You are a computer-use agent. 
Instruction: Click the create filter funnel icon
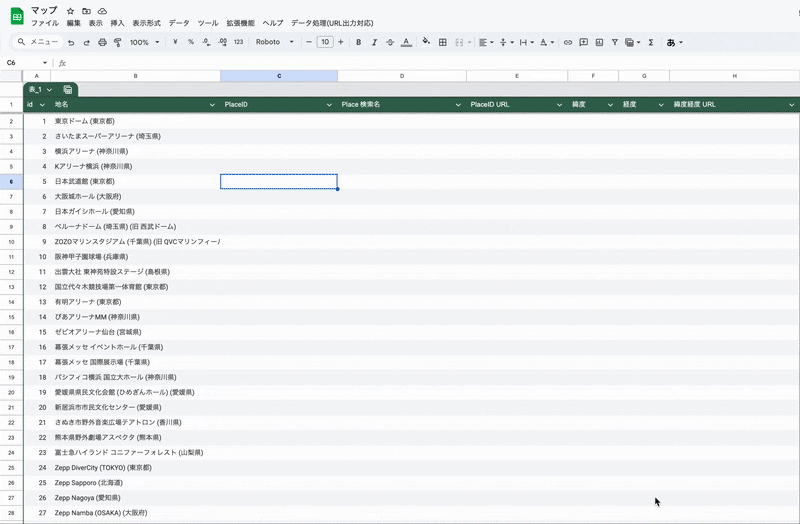click(615, 42)
